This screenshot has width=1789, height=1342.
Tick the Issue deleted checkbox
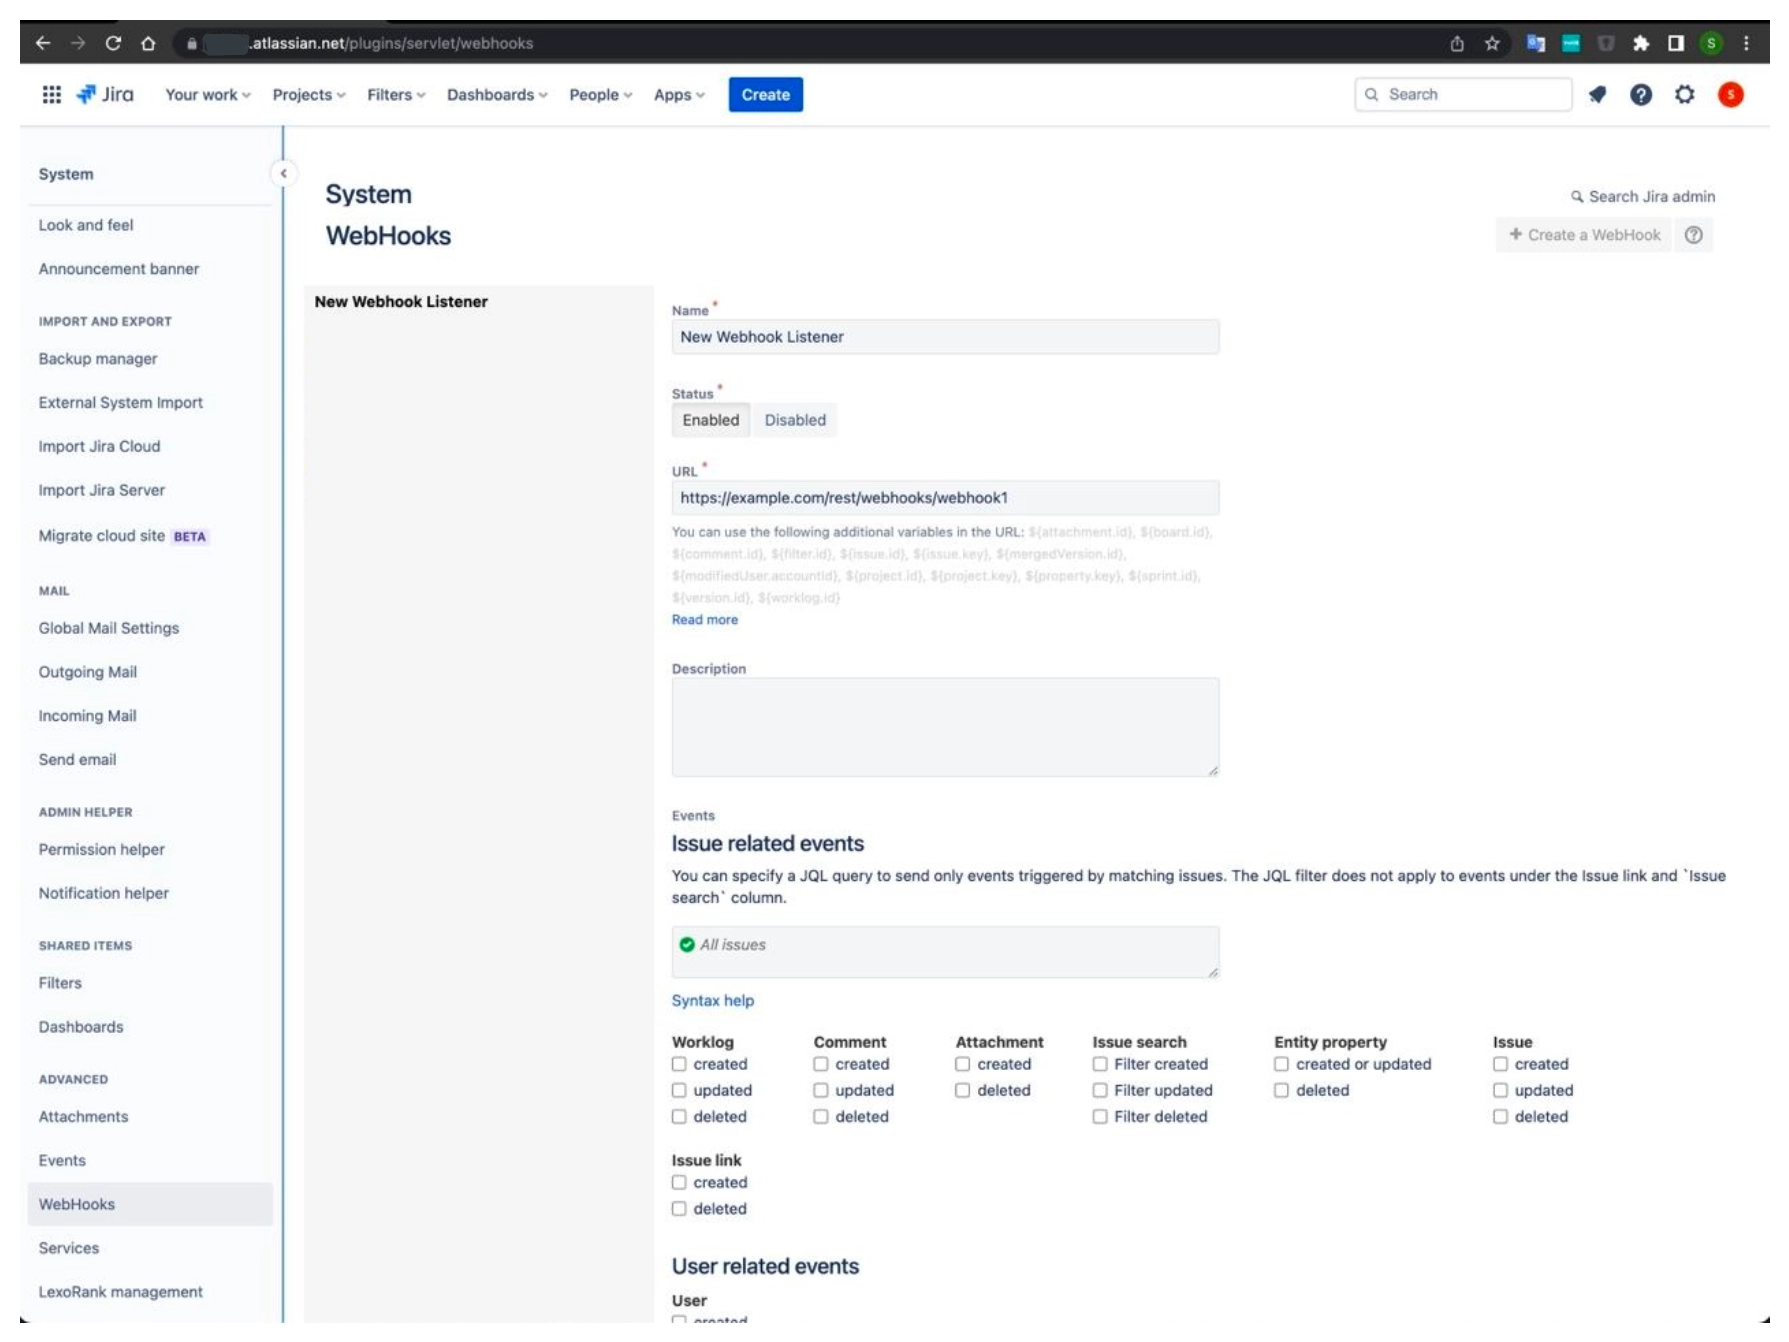click(x=1500, y=1116)
